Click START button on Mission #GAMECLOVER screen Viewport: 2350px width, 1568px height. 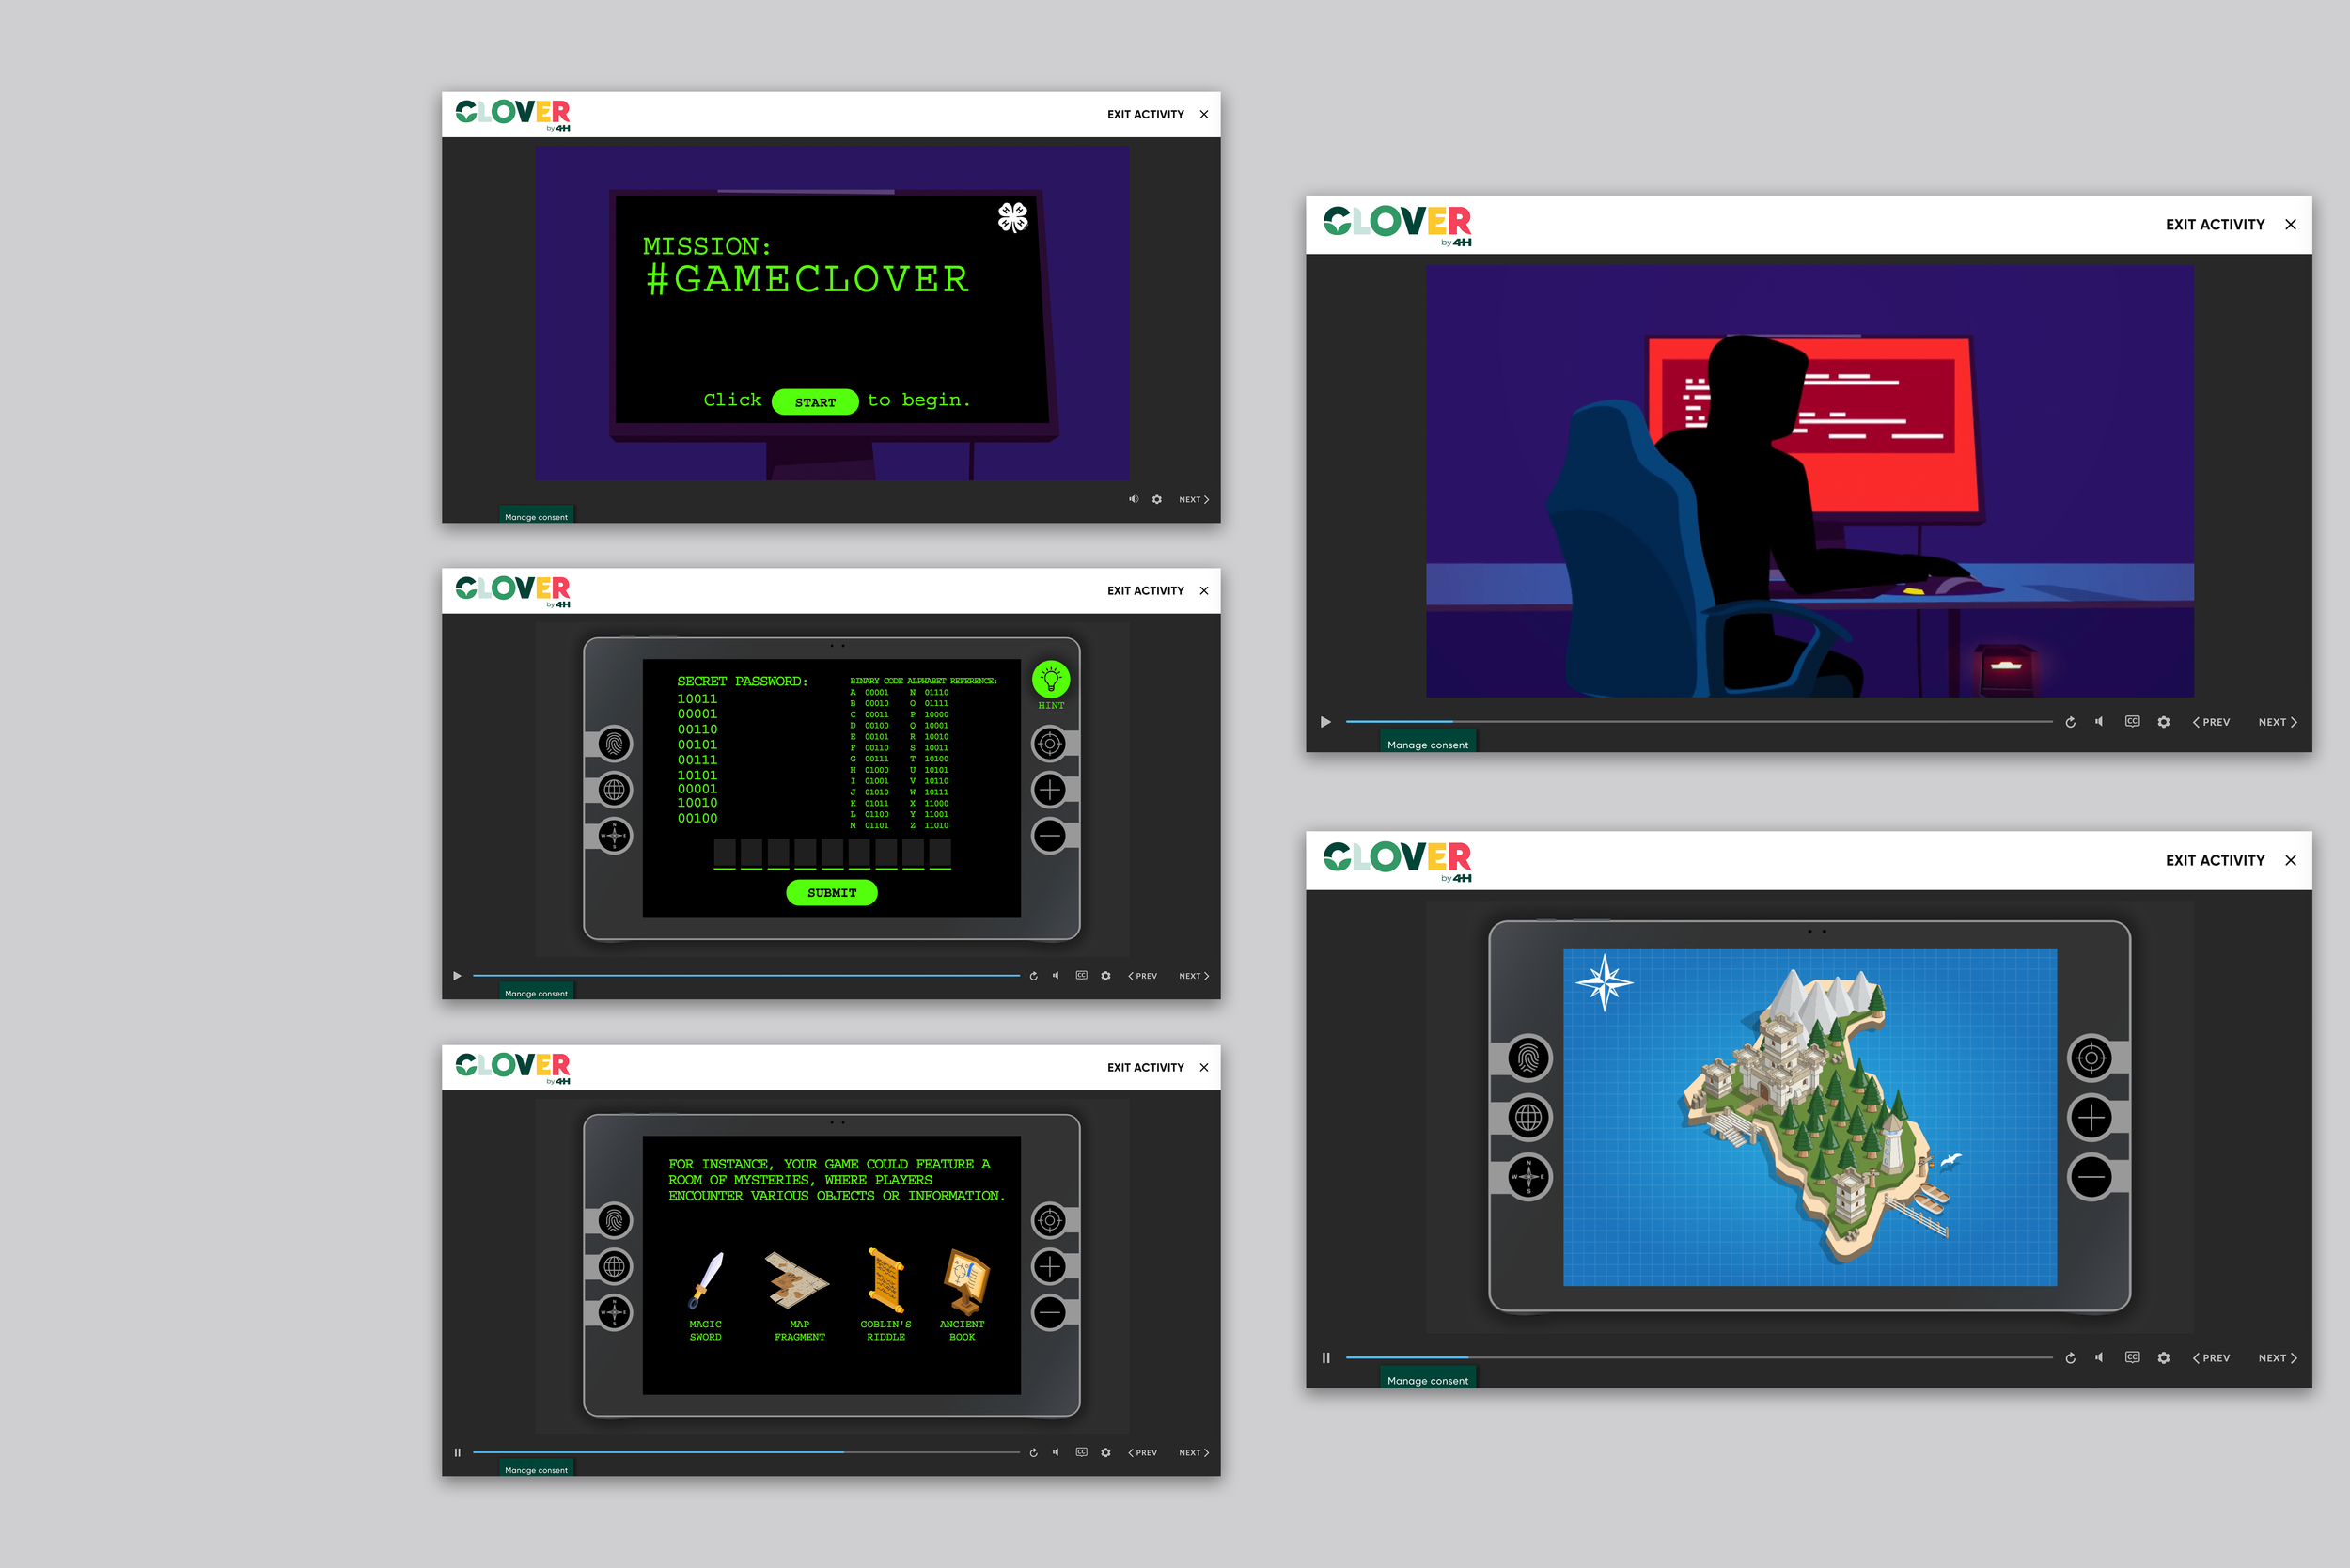click(x=815, y=402)
